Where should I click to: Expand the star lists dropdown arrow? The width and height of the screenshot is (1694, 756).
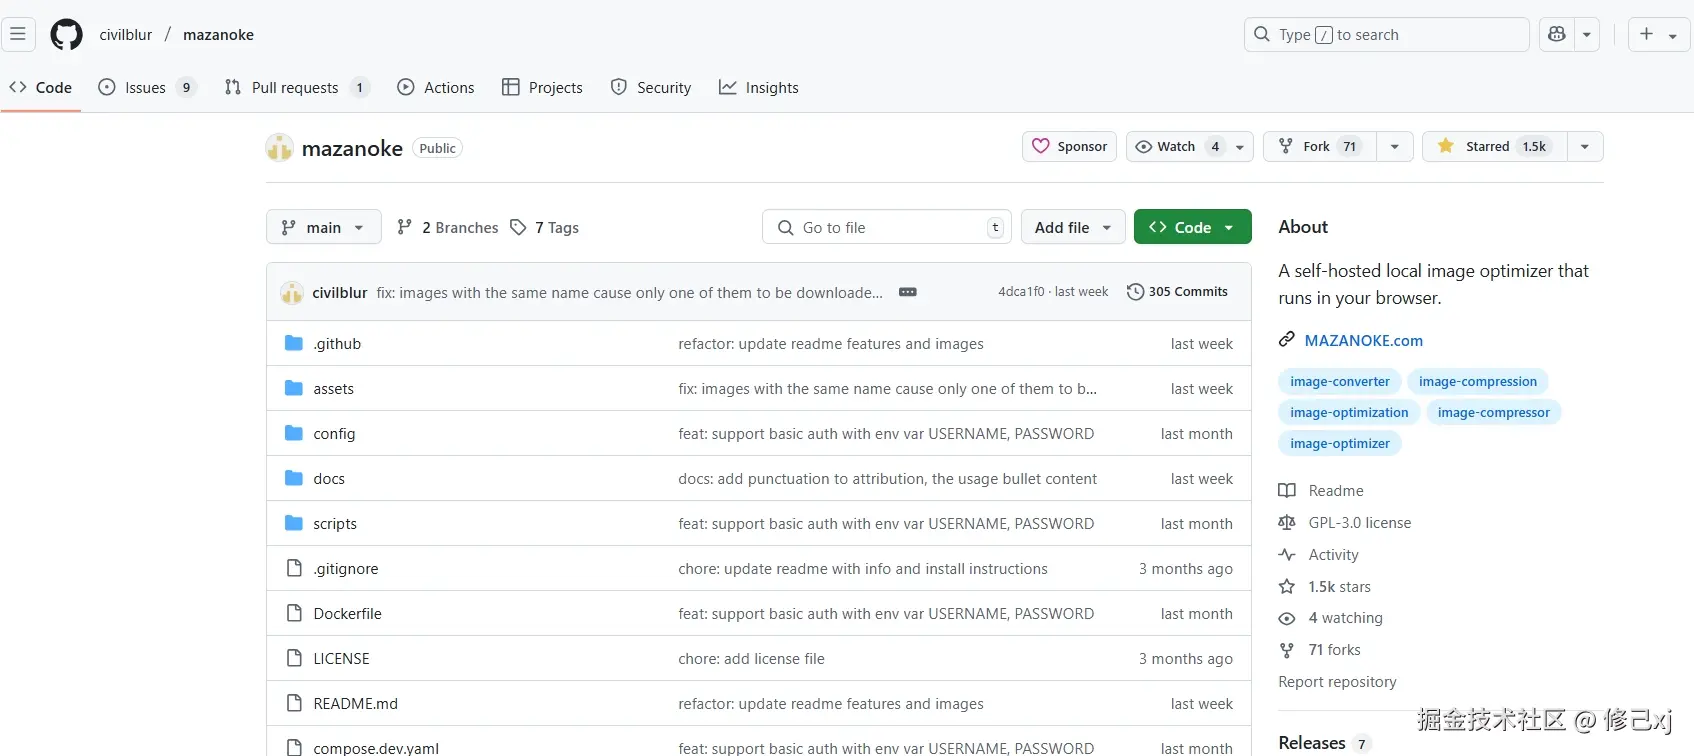click(1585, 146)
